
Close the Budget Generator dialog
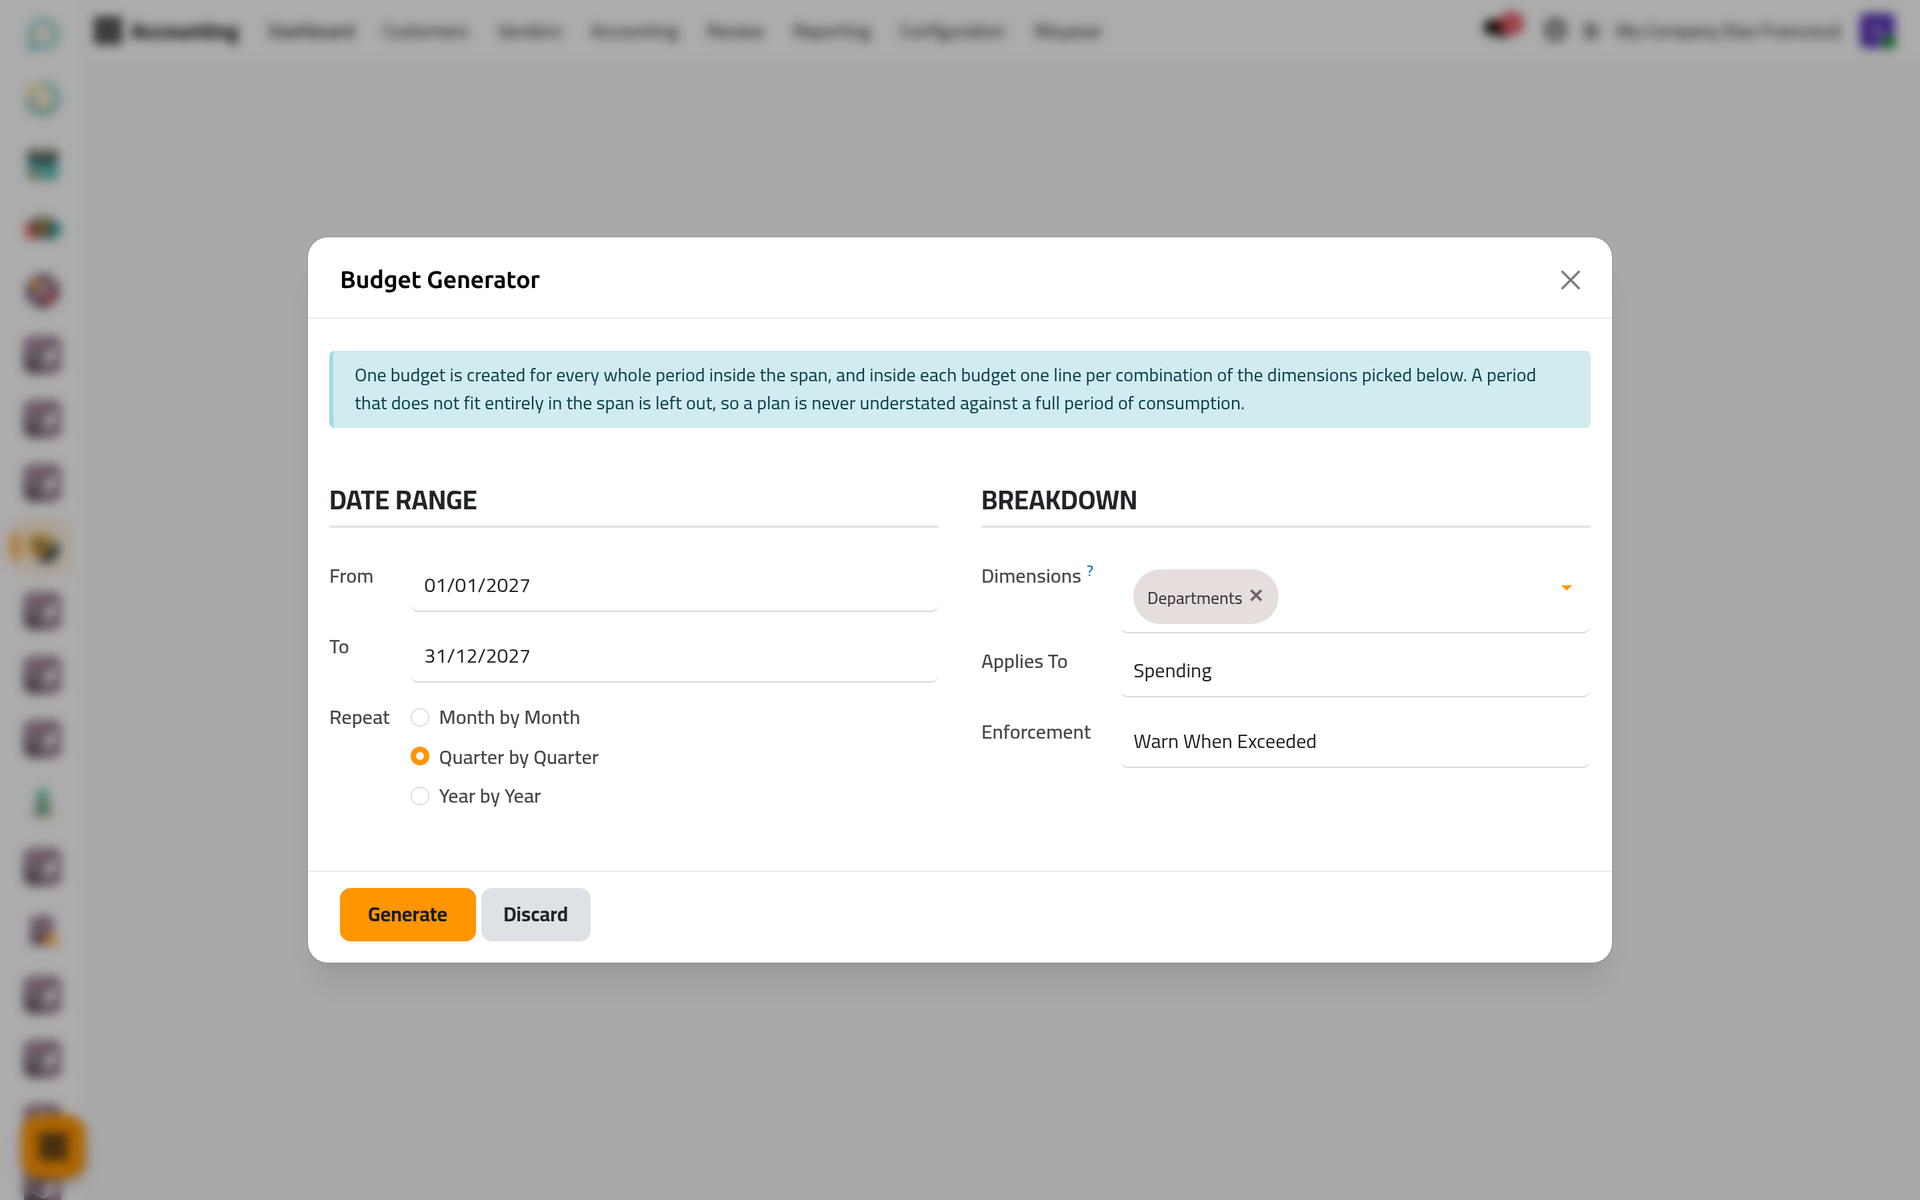1570,280
